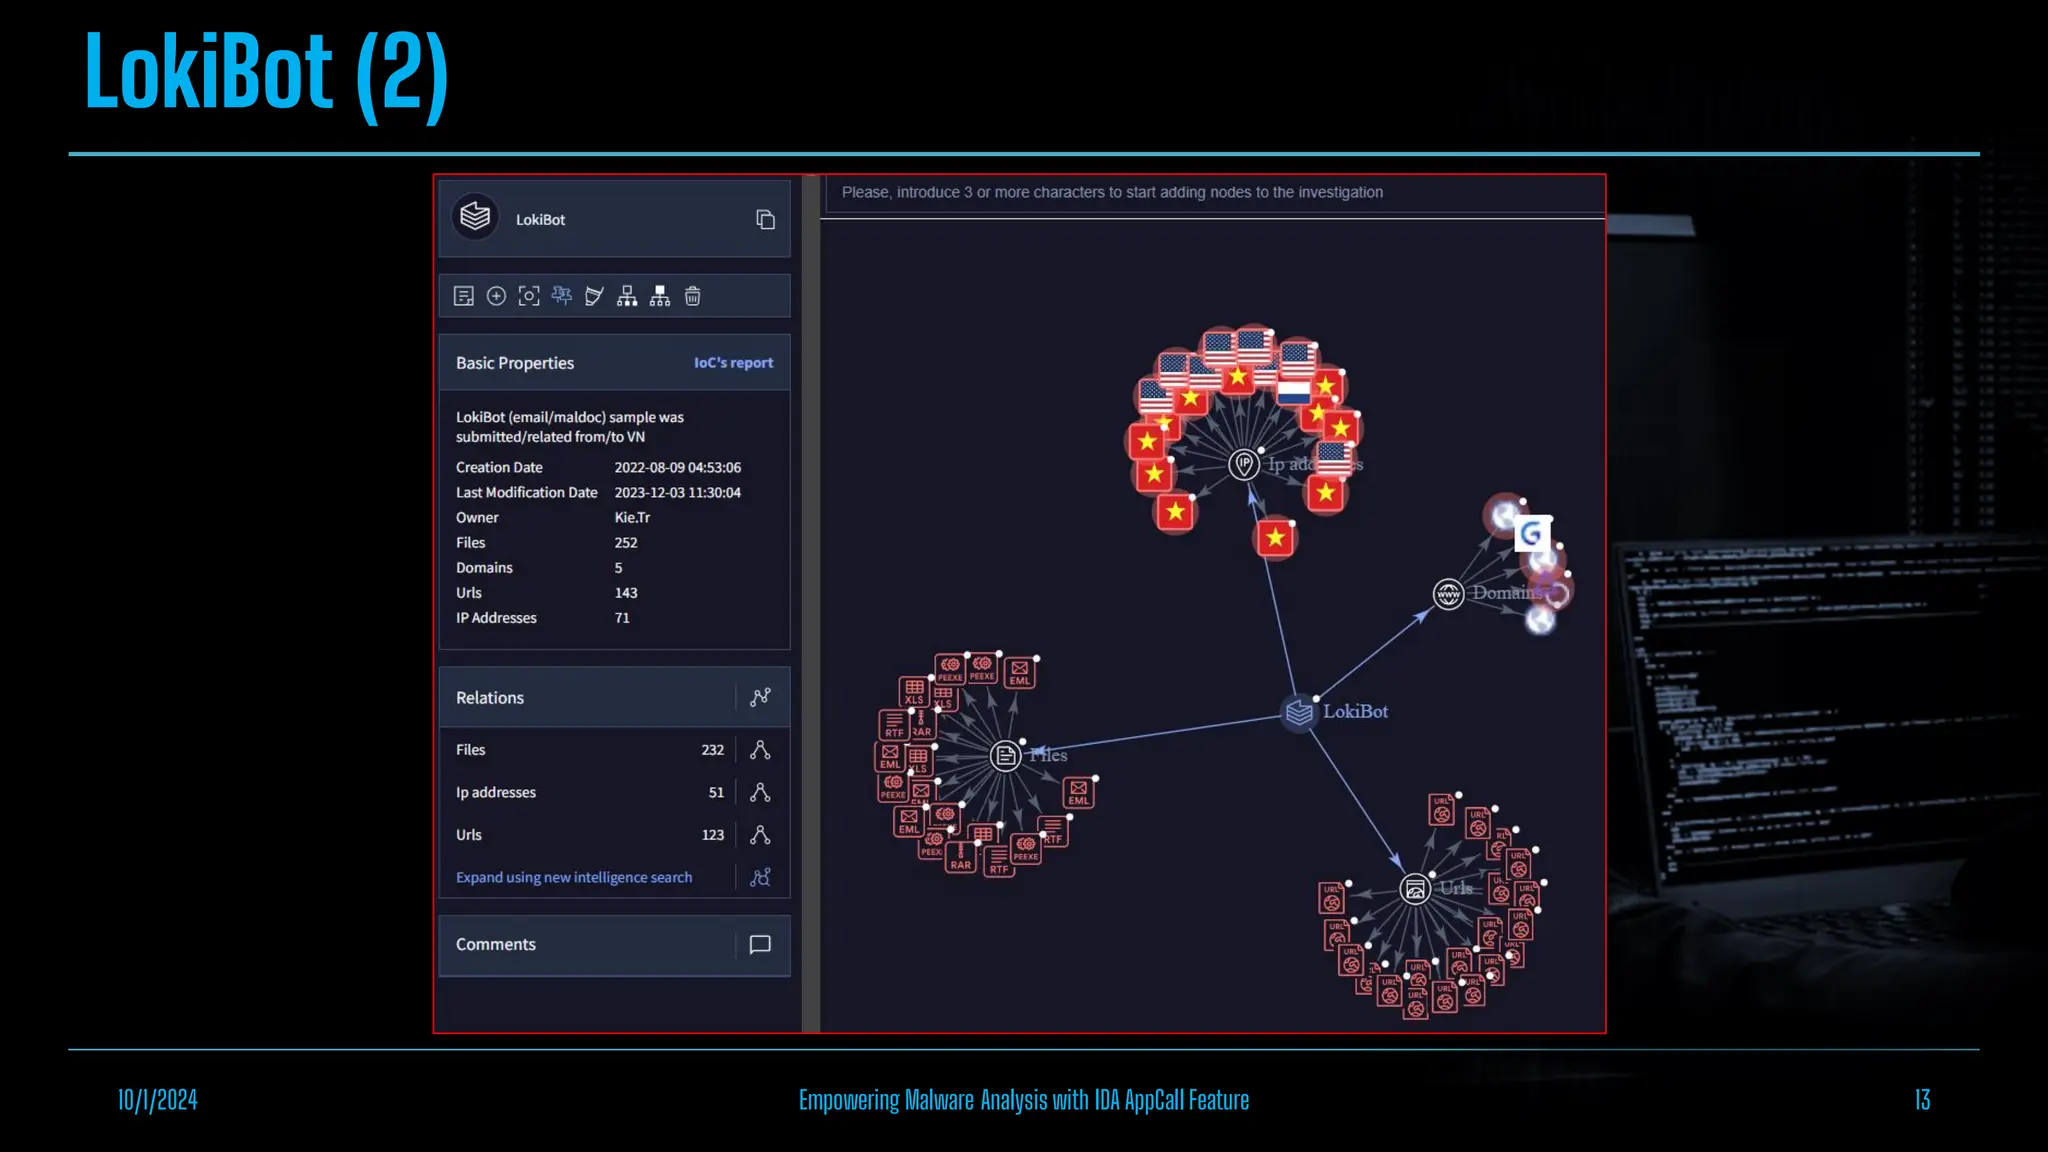Click the Google domain node
This screenshot has height=1152, width=2048.
tap(1531, 534)
